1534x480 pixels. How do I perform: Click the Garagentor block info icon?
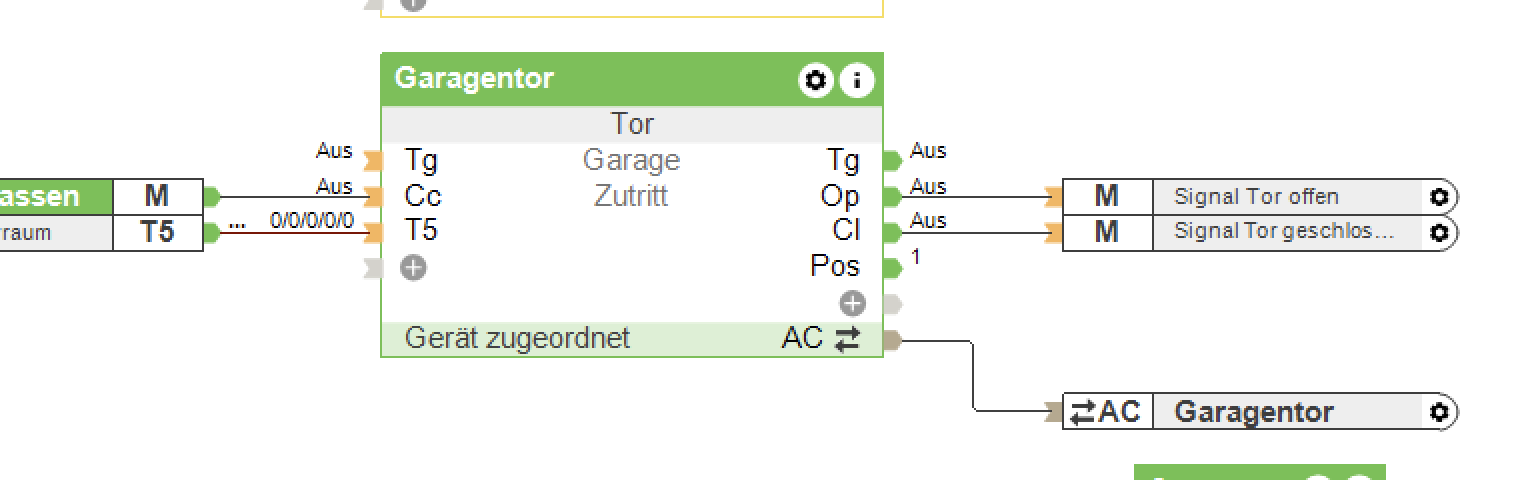[x=856, y=80]
